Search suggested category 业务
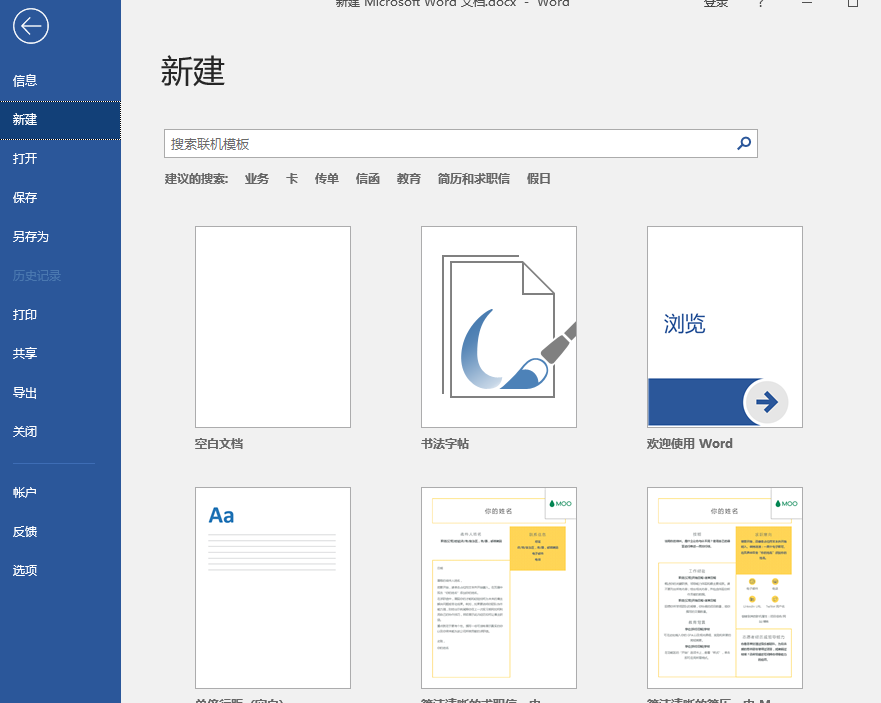 pos(257,179)
